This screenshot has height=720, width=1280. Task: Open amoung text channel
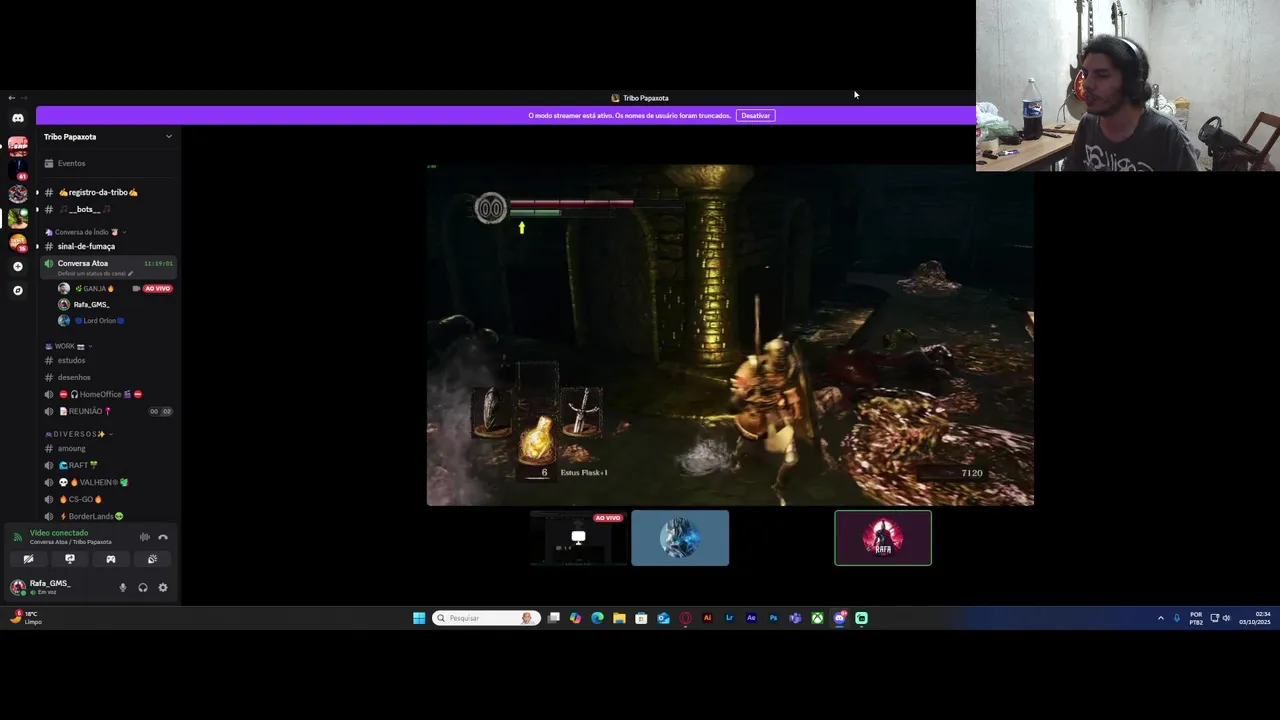[x=71, y=448]
